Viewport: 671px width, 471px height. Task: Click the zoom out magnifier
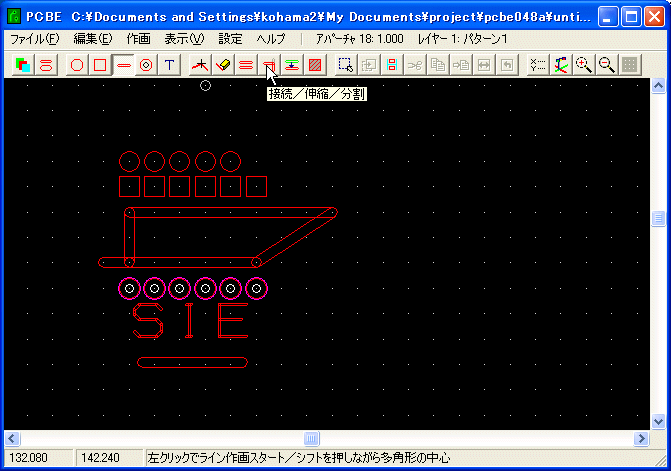coord(606,65)
